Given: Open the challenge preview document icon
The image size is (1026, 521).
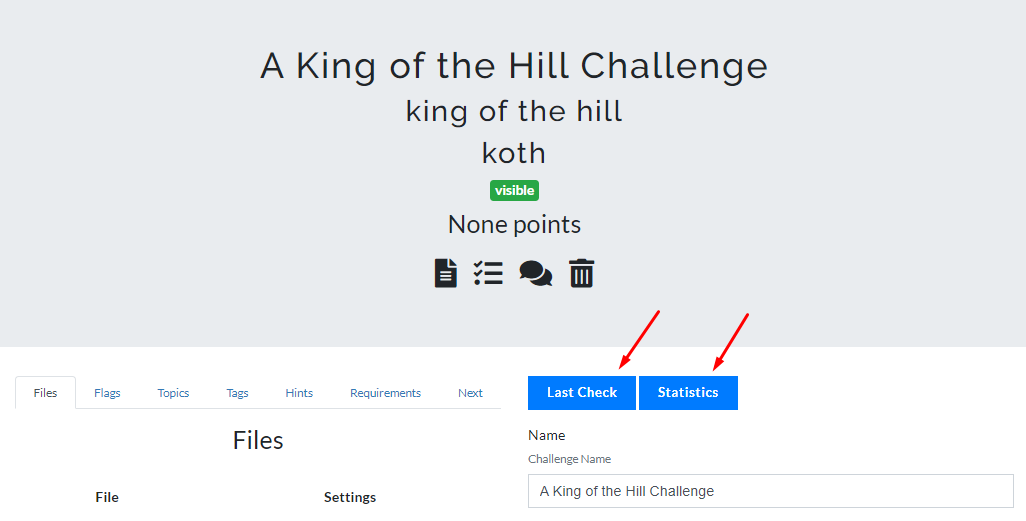Looking at the screenshot, I should pyautogui.click(x=446, y=273).
